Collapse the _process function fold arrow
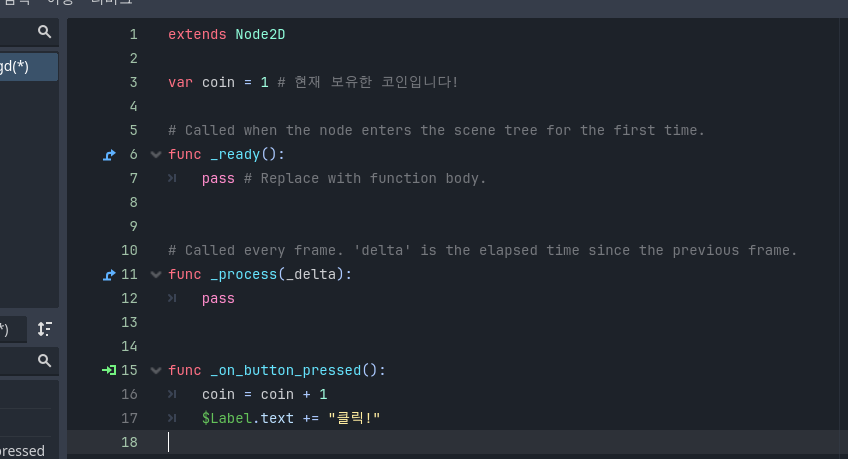This screenshot has width=848, height=459. click(156, 275)
